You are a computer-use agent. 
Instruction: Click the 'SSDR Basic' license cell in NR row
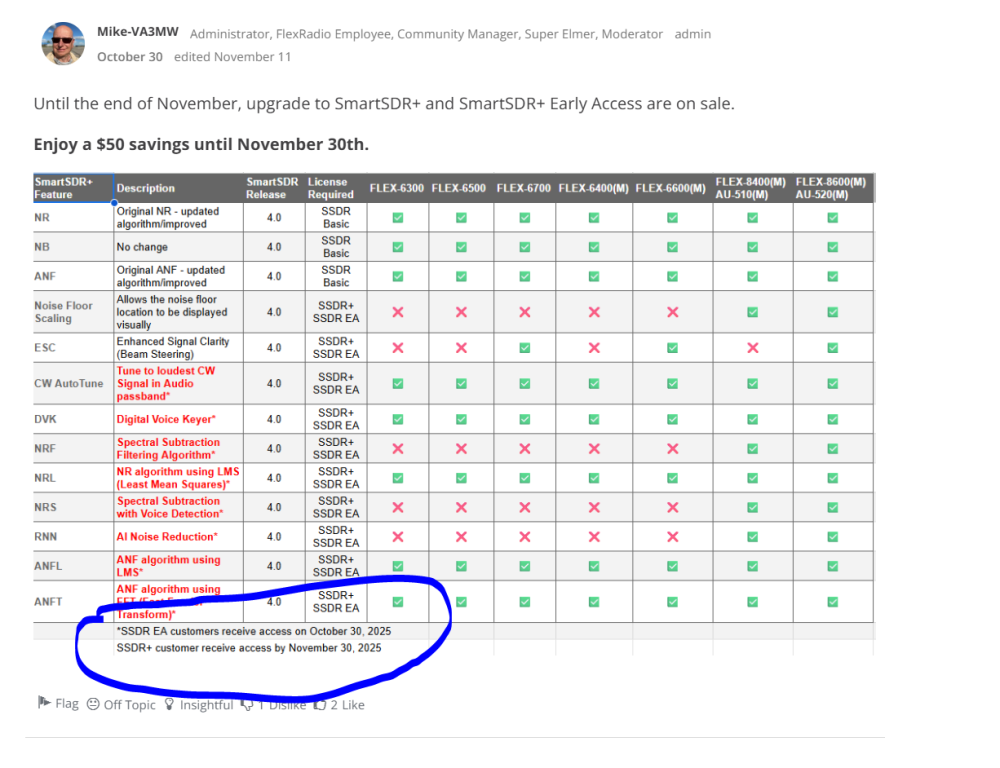tap(335, 218)
